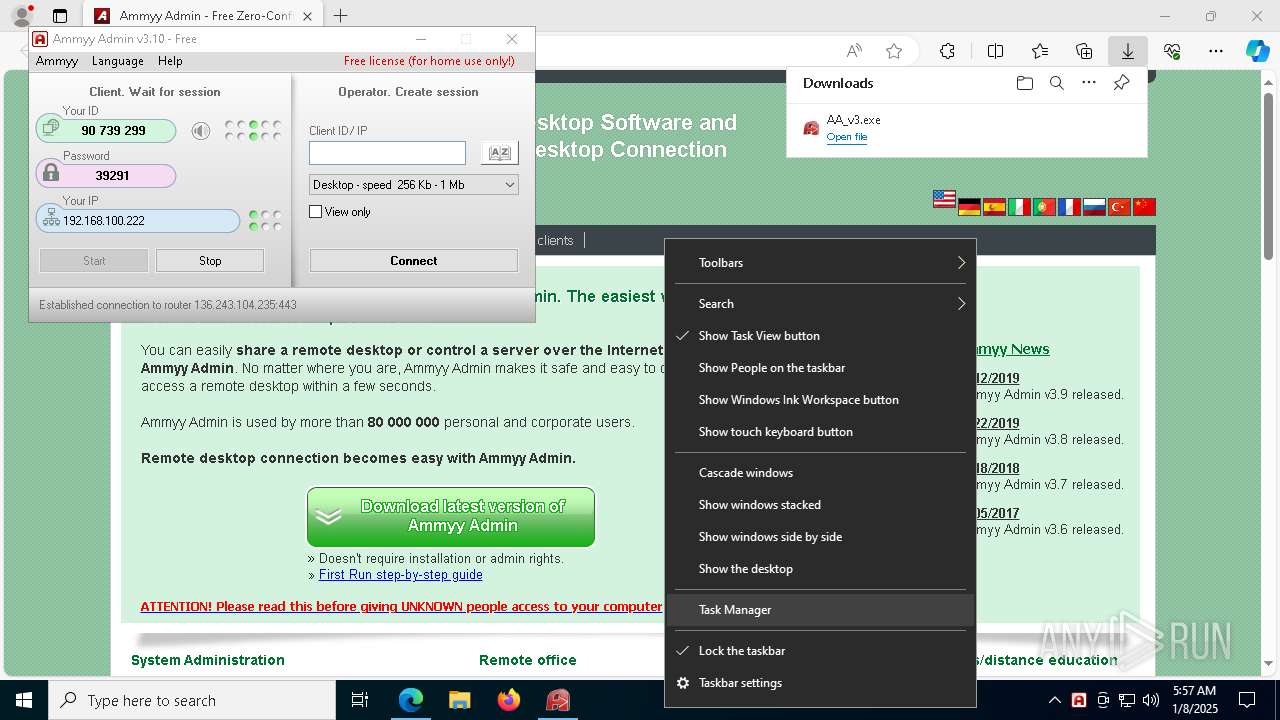This screenshot has width=1280, height=720.
Task: Open Firefox from the taskbar
Action: pyautogui.click(x=509, y=700)
